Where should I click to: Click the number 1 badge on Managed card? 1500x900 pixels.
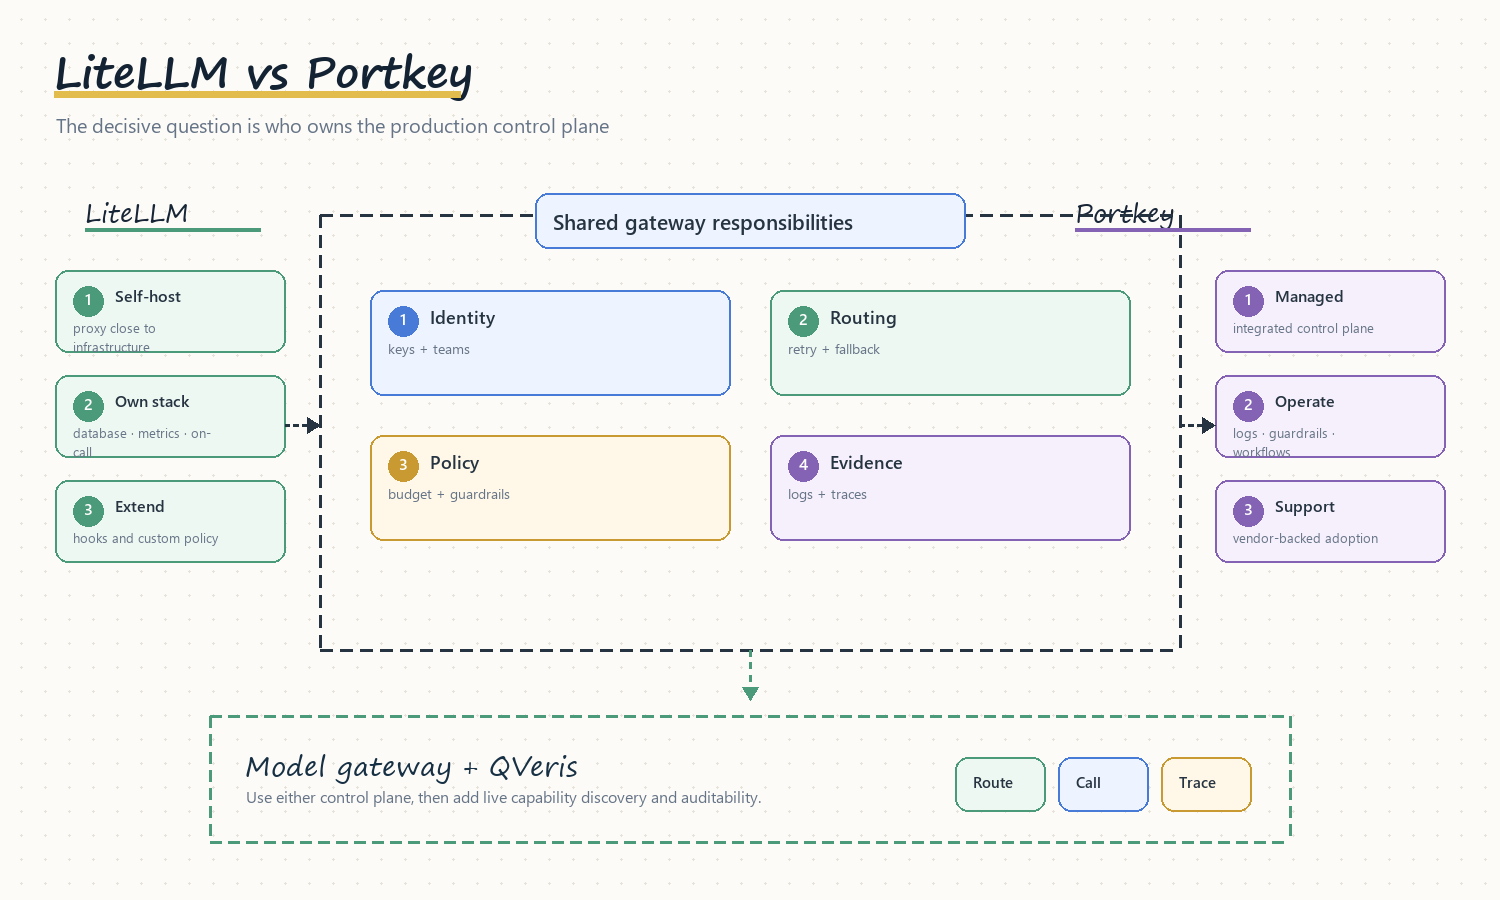pos(1248,300)
